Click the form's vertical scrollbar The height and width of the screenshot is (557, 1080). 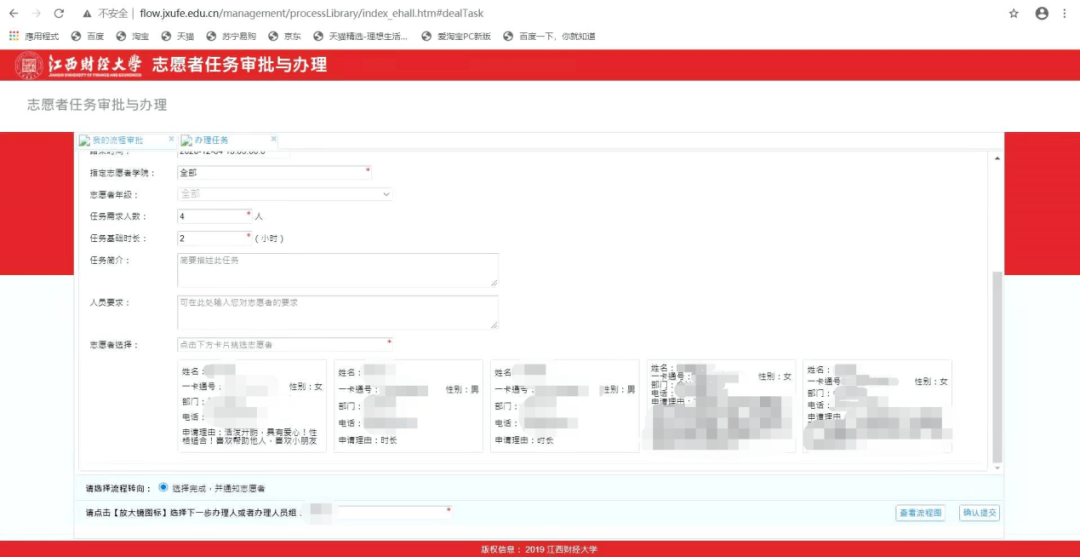[997, 366]
